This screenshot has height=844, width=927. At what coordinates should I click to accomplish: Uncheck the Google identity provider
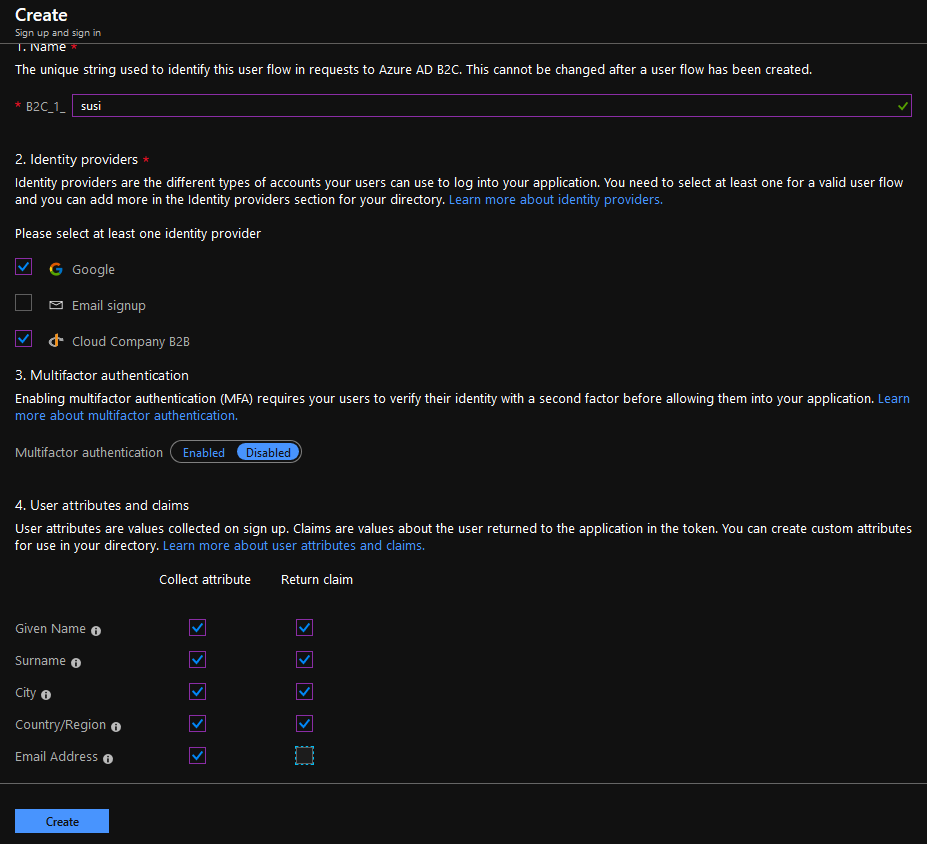(23, 267)
